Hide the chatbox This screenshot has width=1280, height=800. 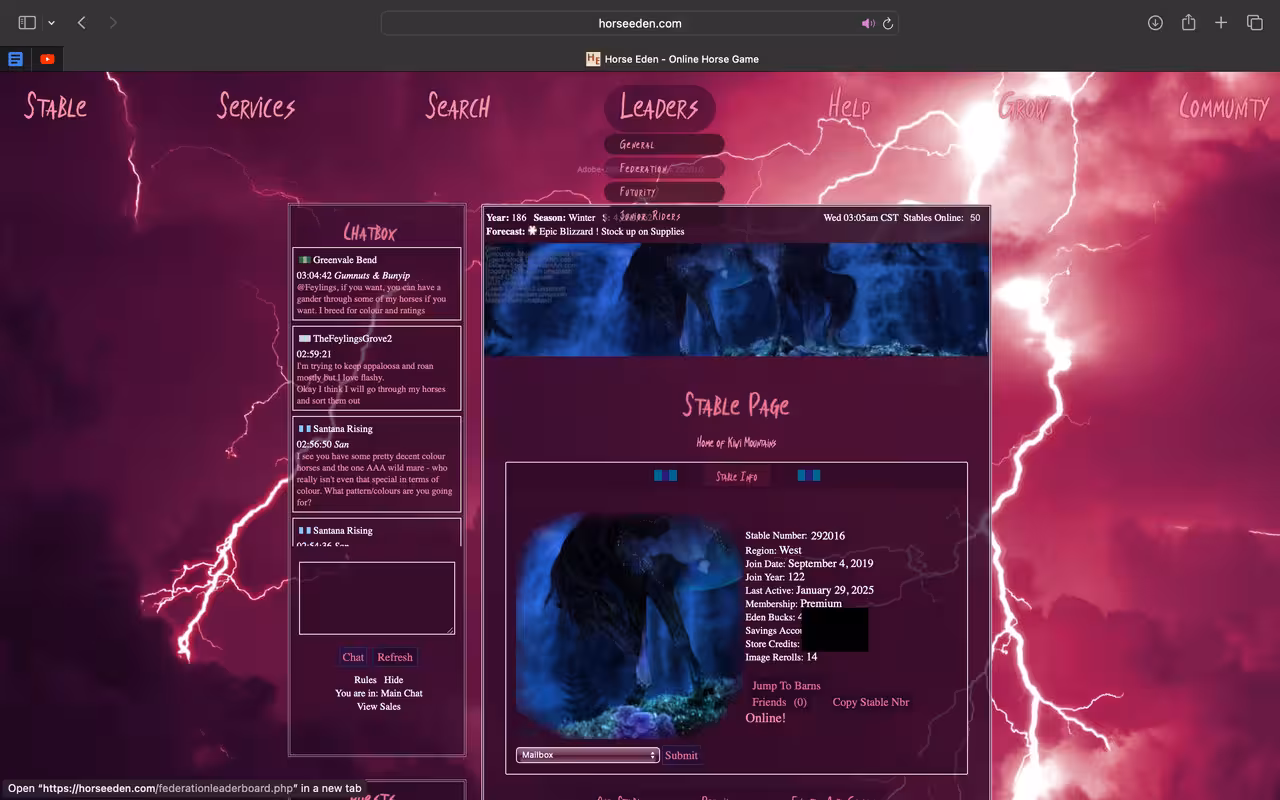(394, 680)
